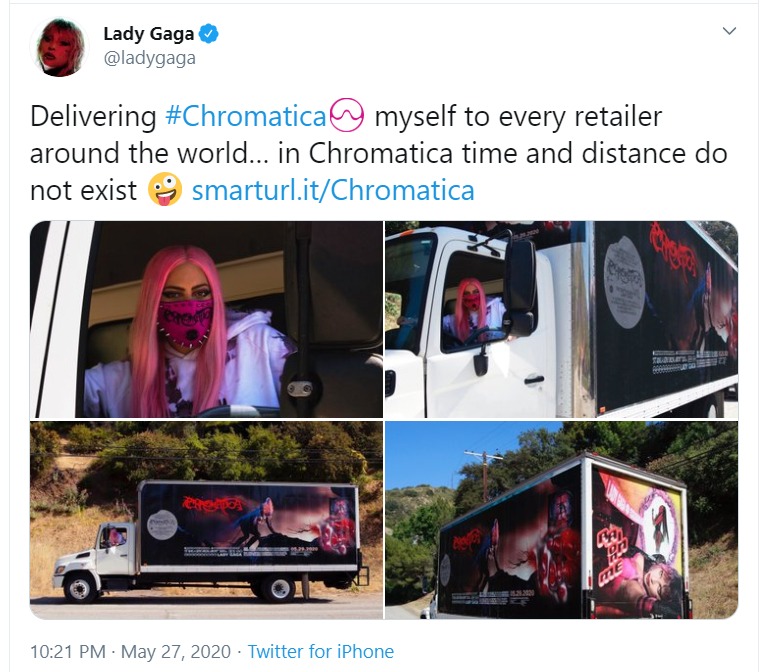
Task: Click the Lady Gaga display name
Action: (x=149, y=33)
